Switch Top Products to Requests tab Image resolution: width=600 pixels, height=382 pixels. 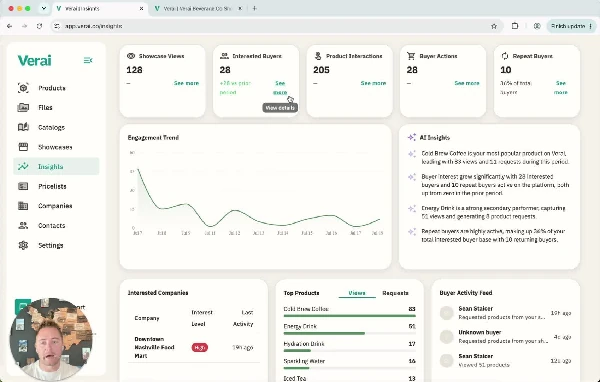pyautogui.click(x=395, y=293)
